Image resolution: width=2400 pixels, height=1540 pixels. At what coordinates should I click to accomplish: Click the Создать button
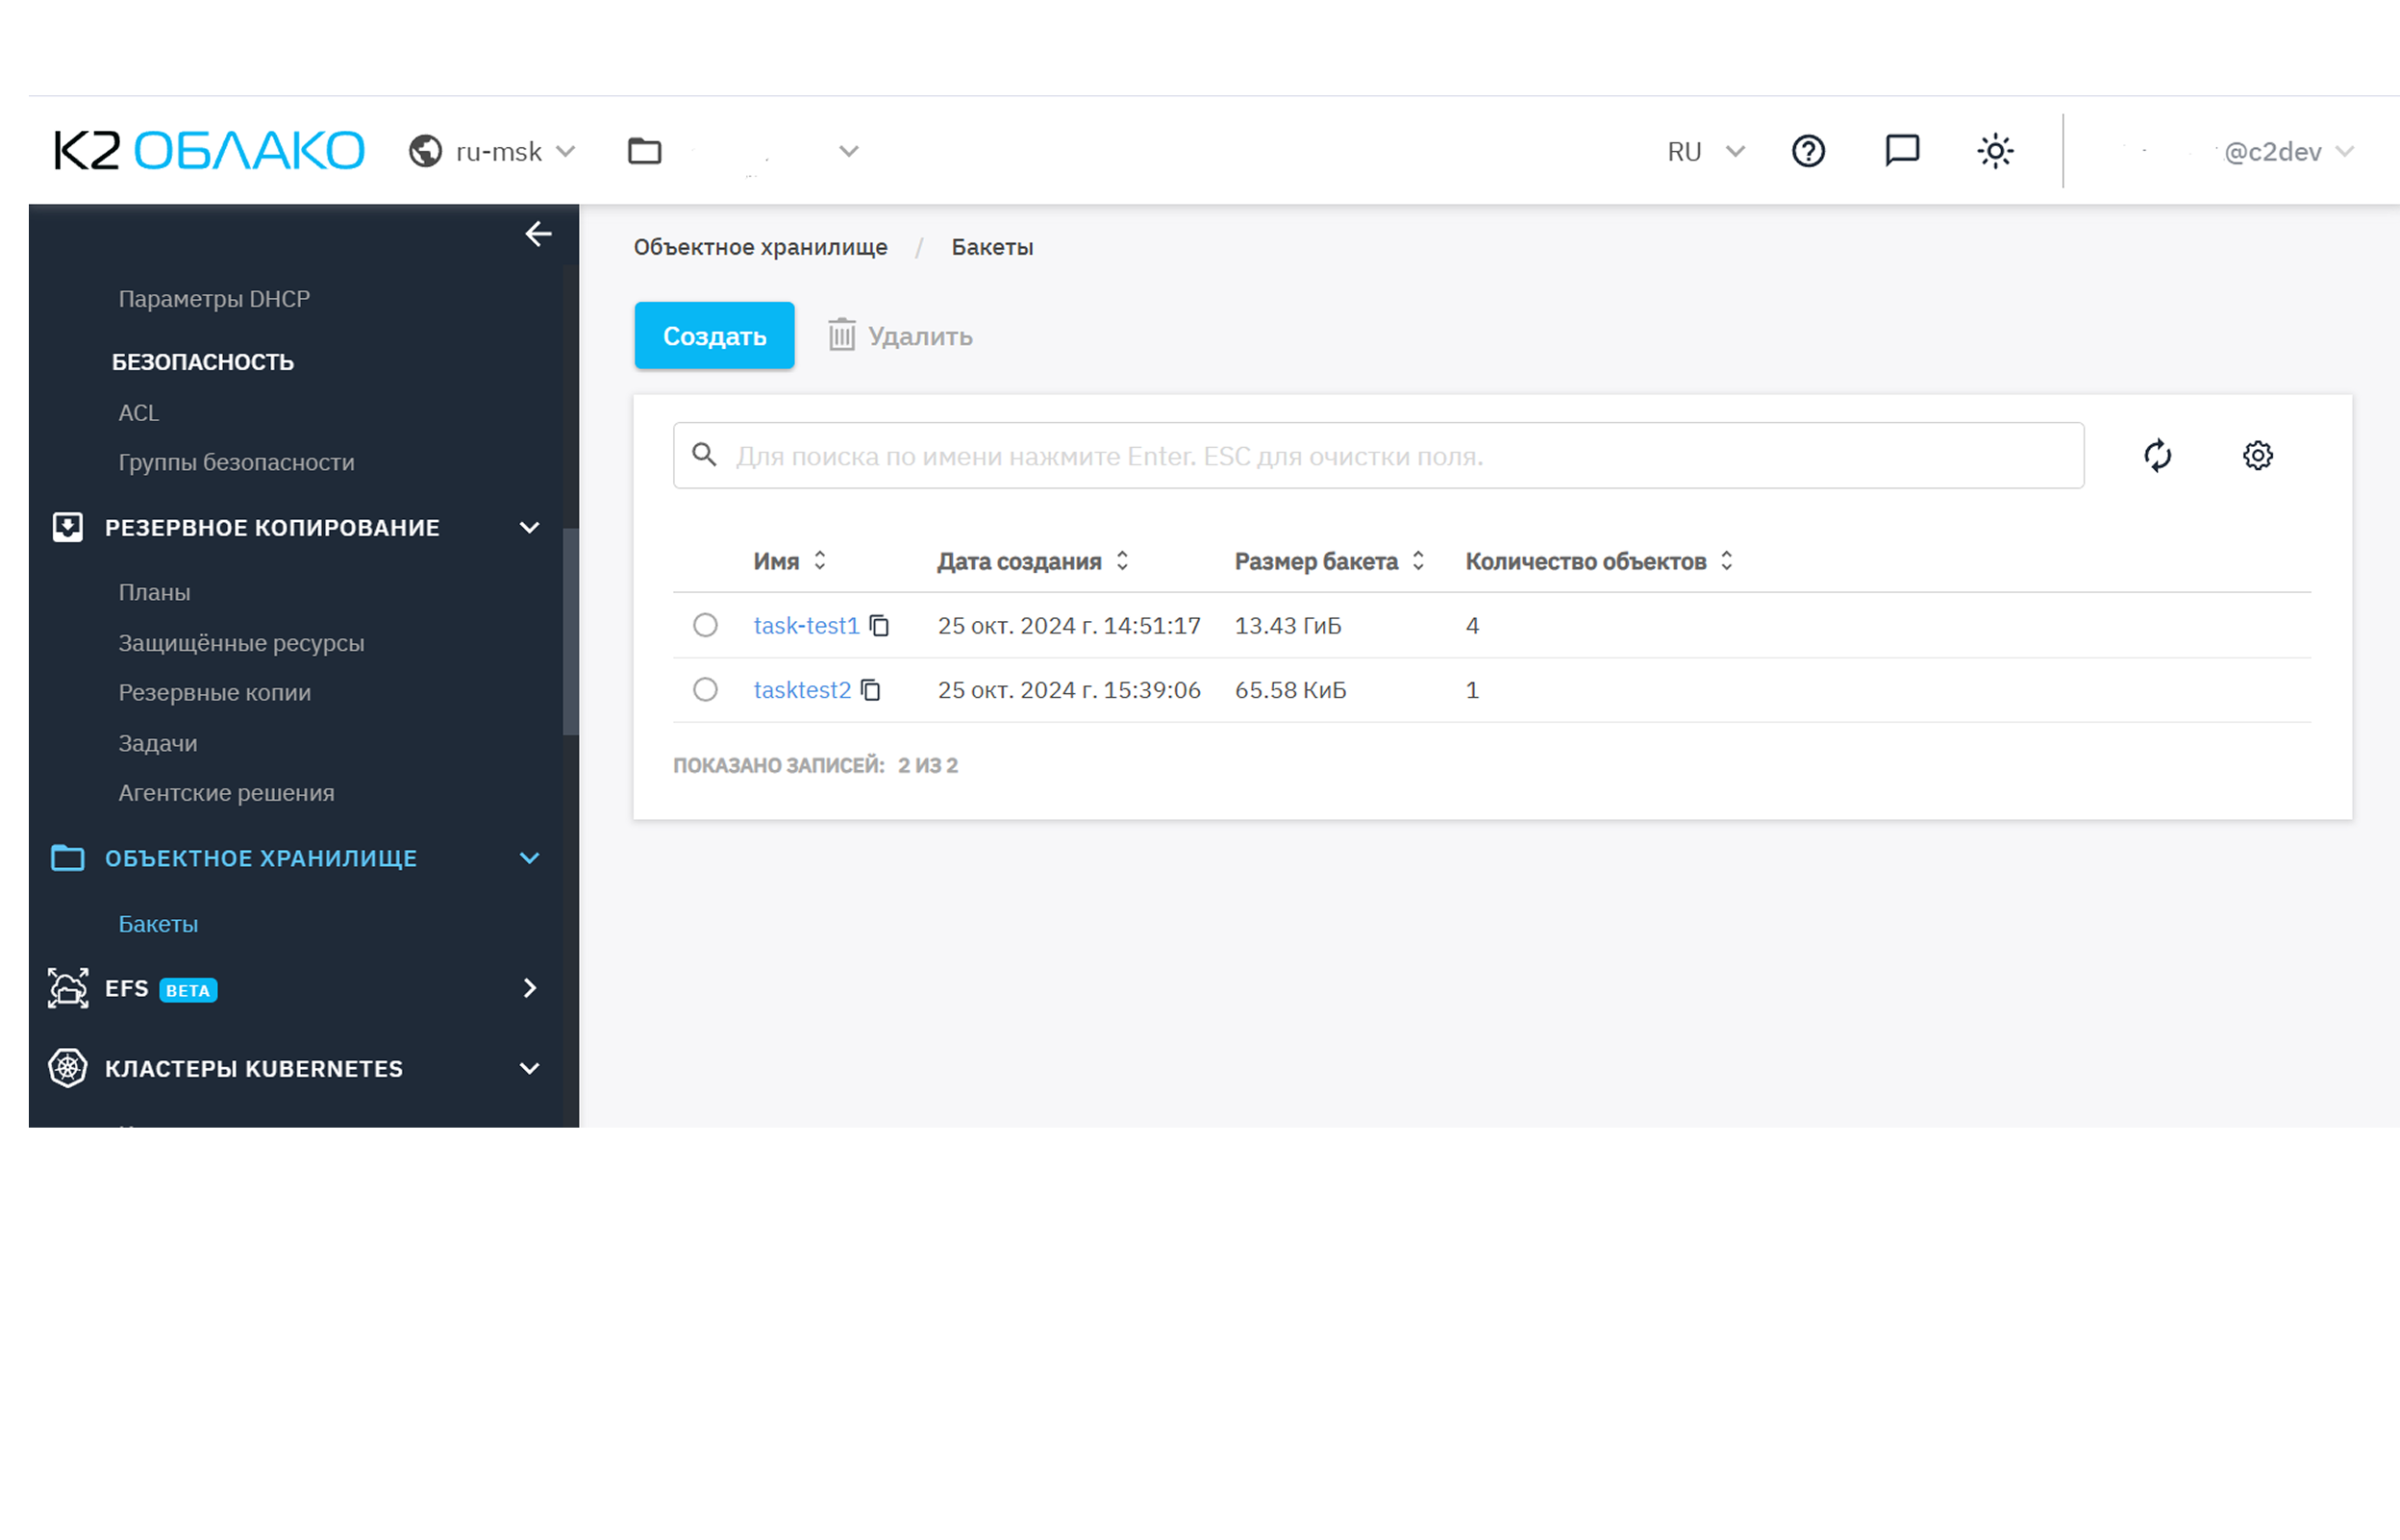(x=714, y=336)
